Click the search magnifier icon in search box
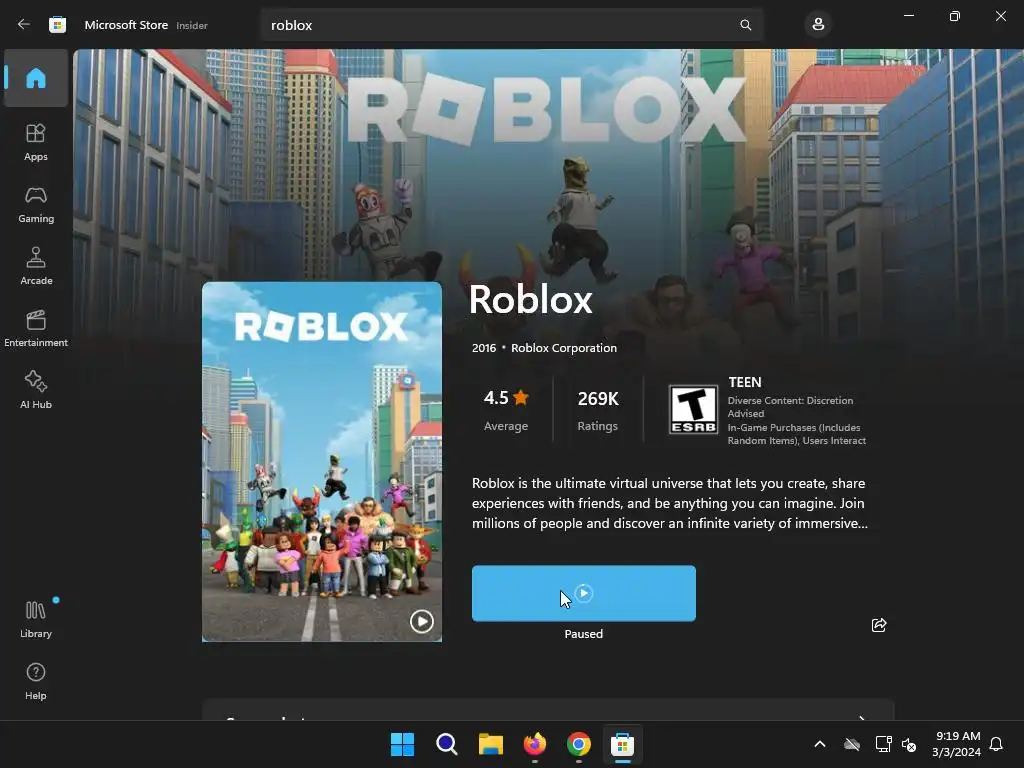Image resolution: width=1024 pixels, height=768 pixels. pos(745,25)
